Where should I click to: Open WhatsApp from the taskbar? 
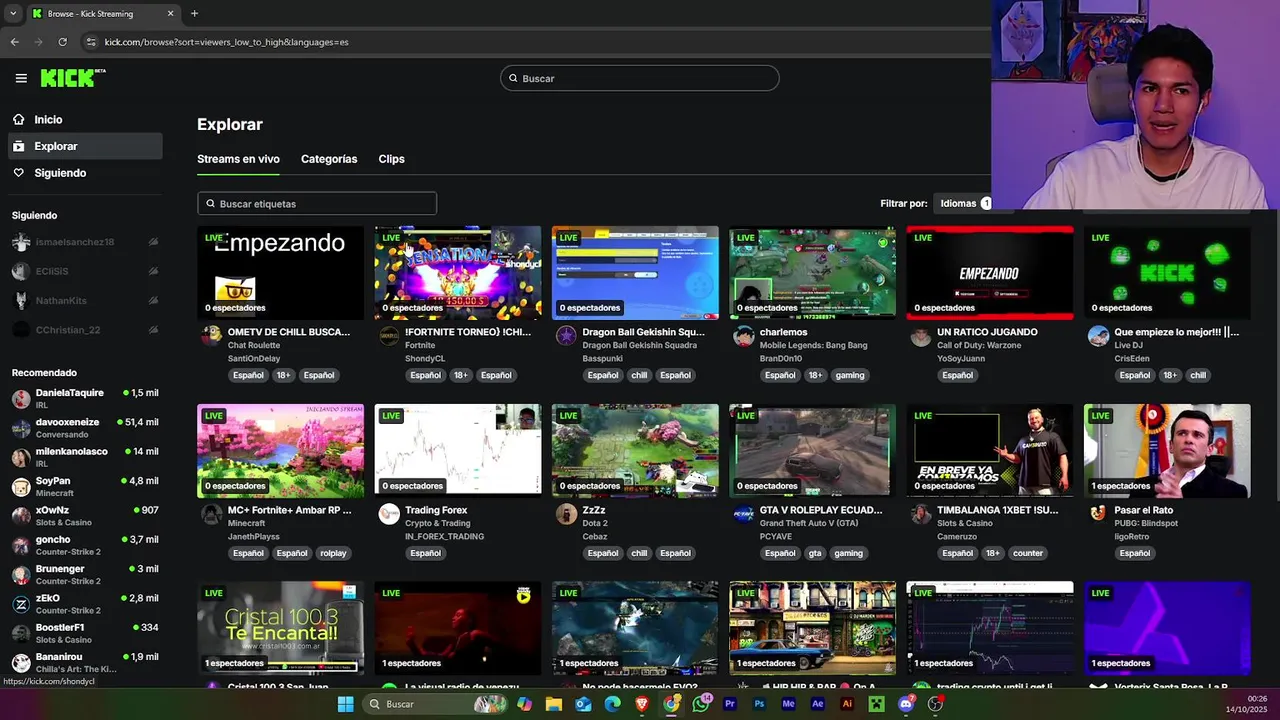(701, 704)
